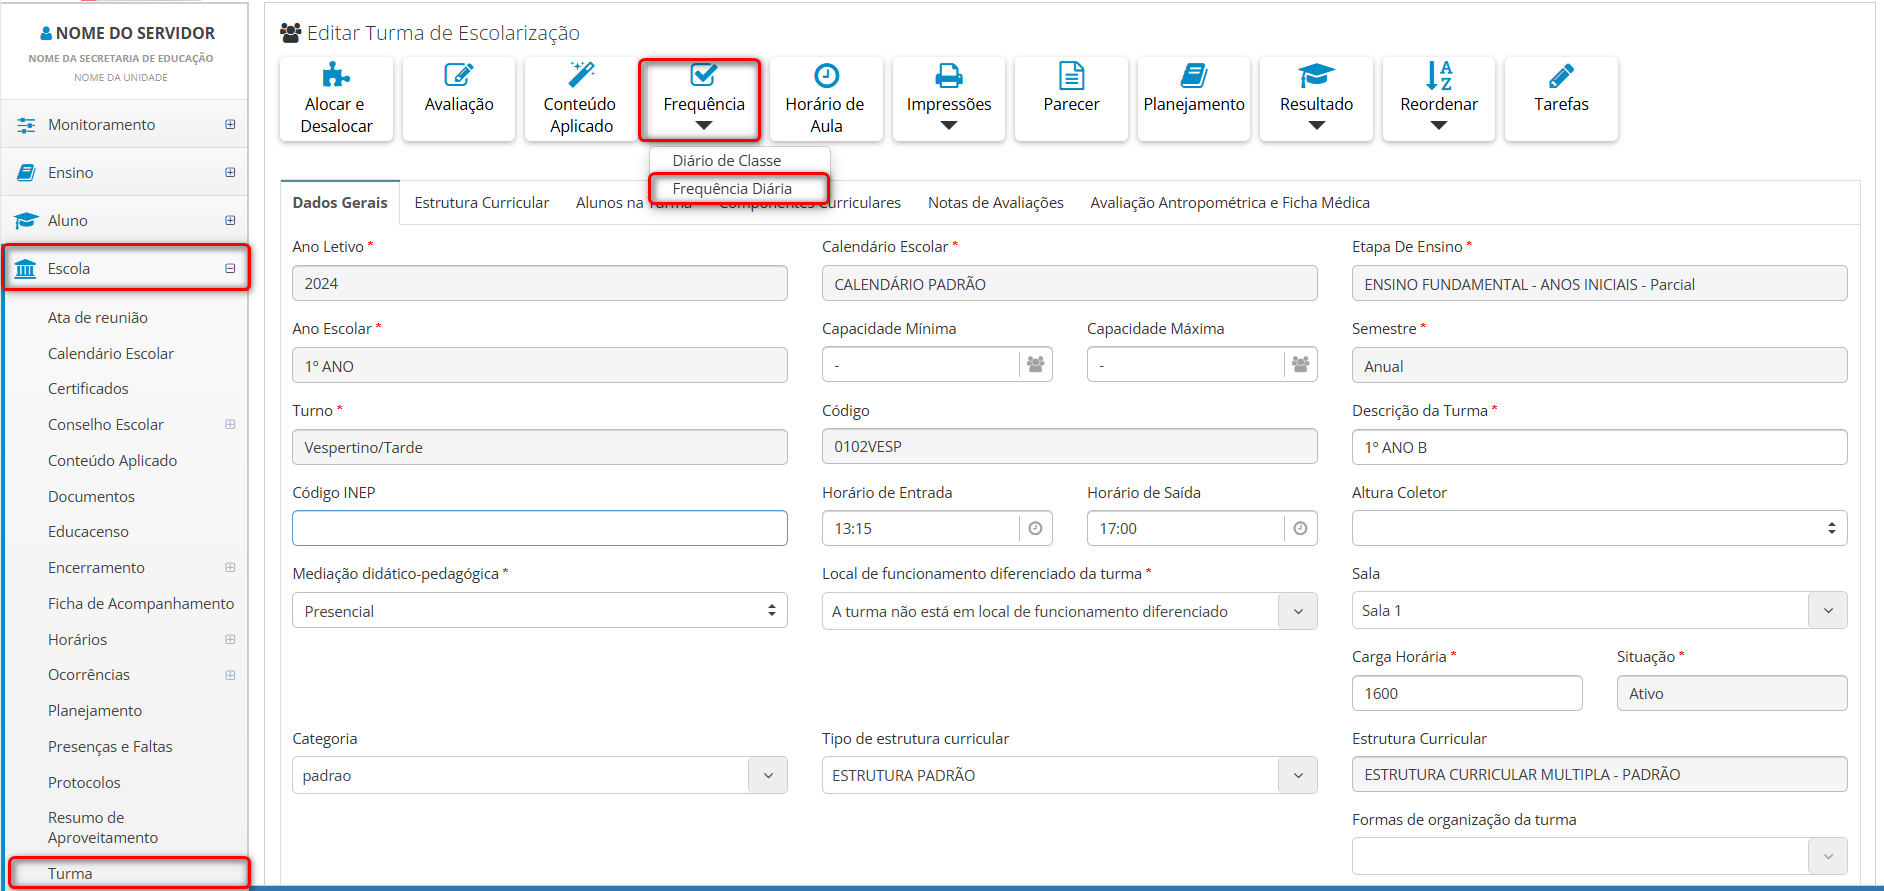This screenshot has height=891, width=1884.
Task: Collapse the Escola sidebar section
Action: [x=230, y=269]
